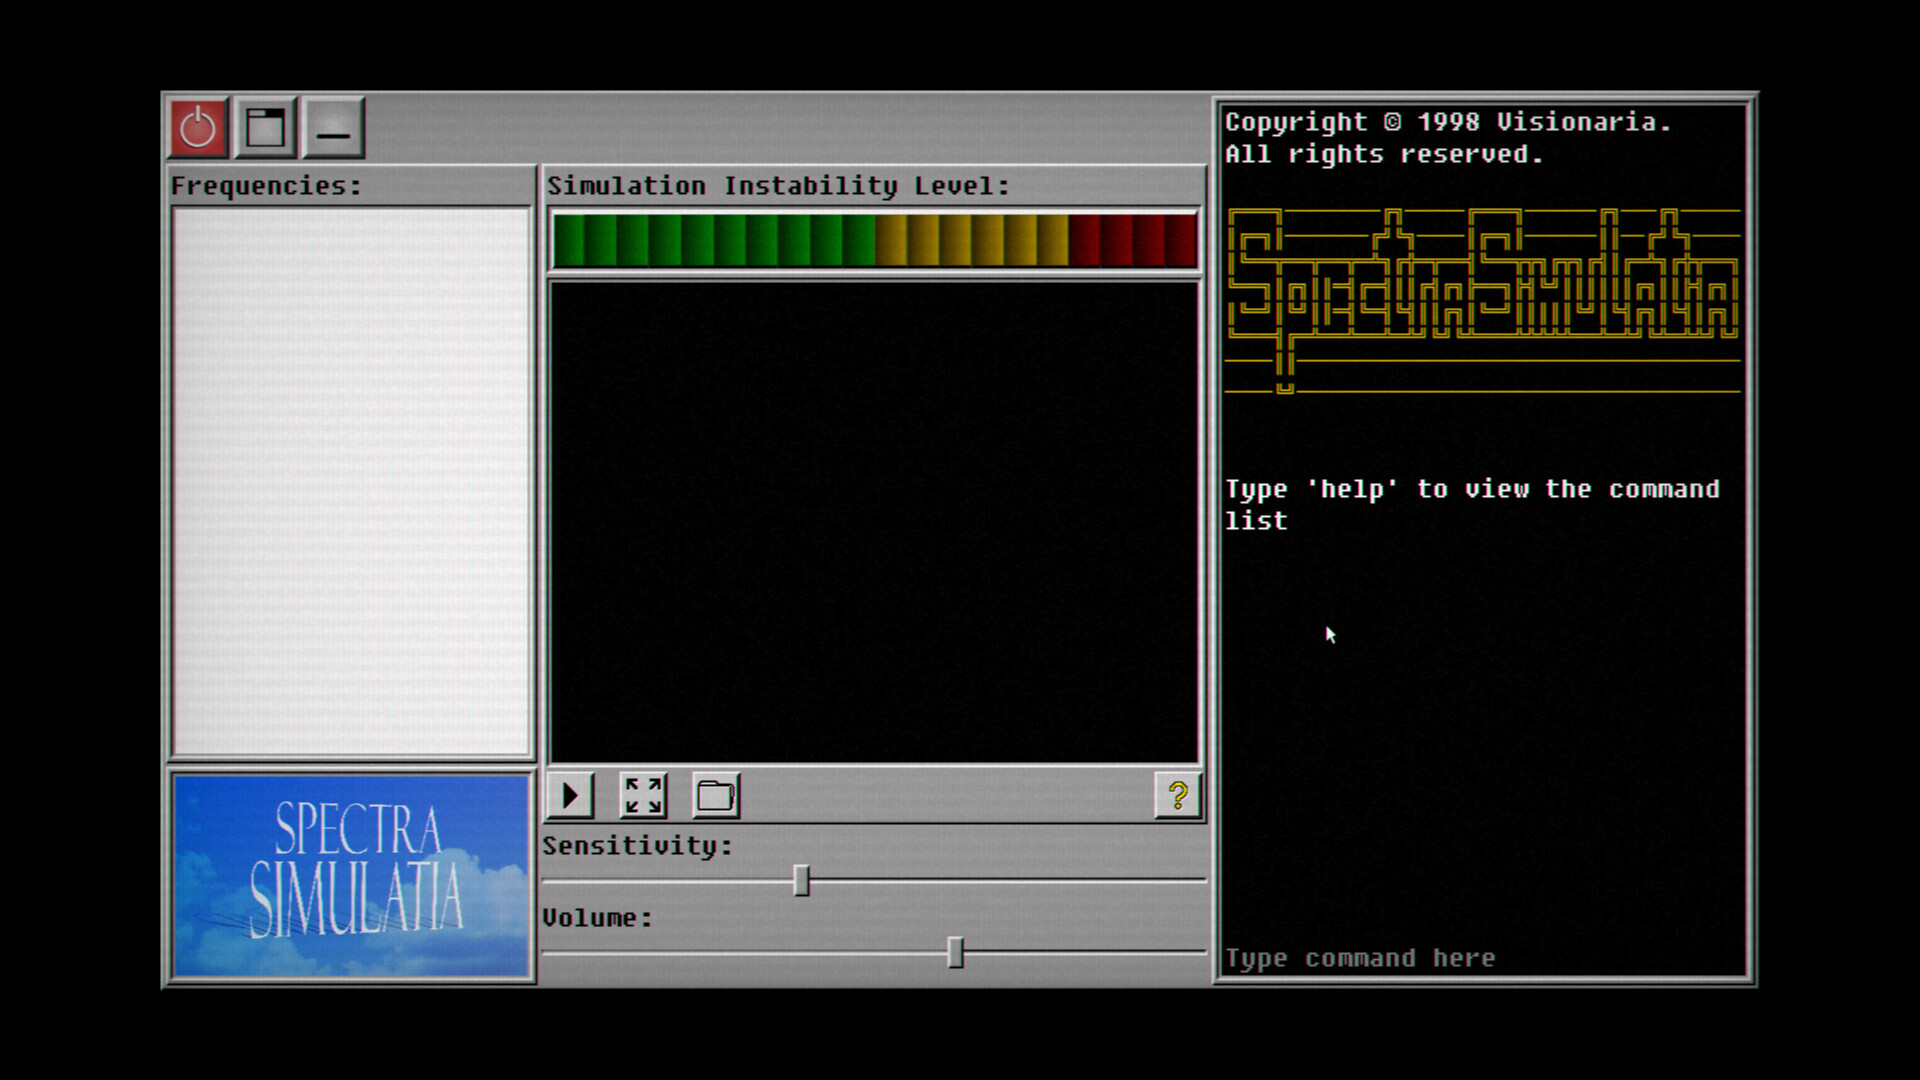Image resolution: width=1920 pixels, height=1080 pixels.
Task: Click the Volume slider handle
Action: (956, 953)
